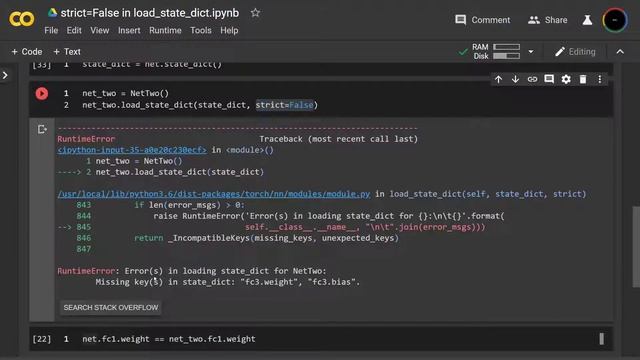Open the flask labs icon
640x360 pixels.
(x=587, y=20)
